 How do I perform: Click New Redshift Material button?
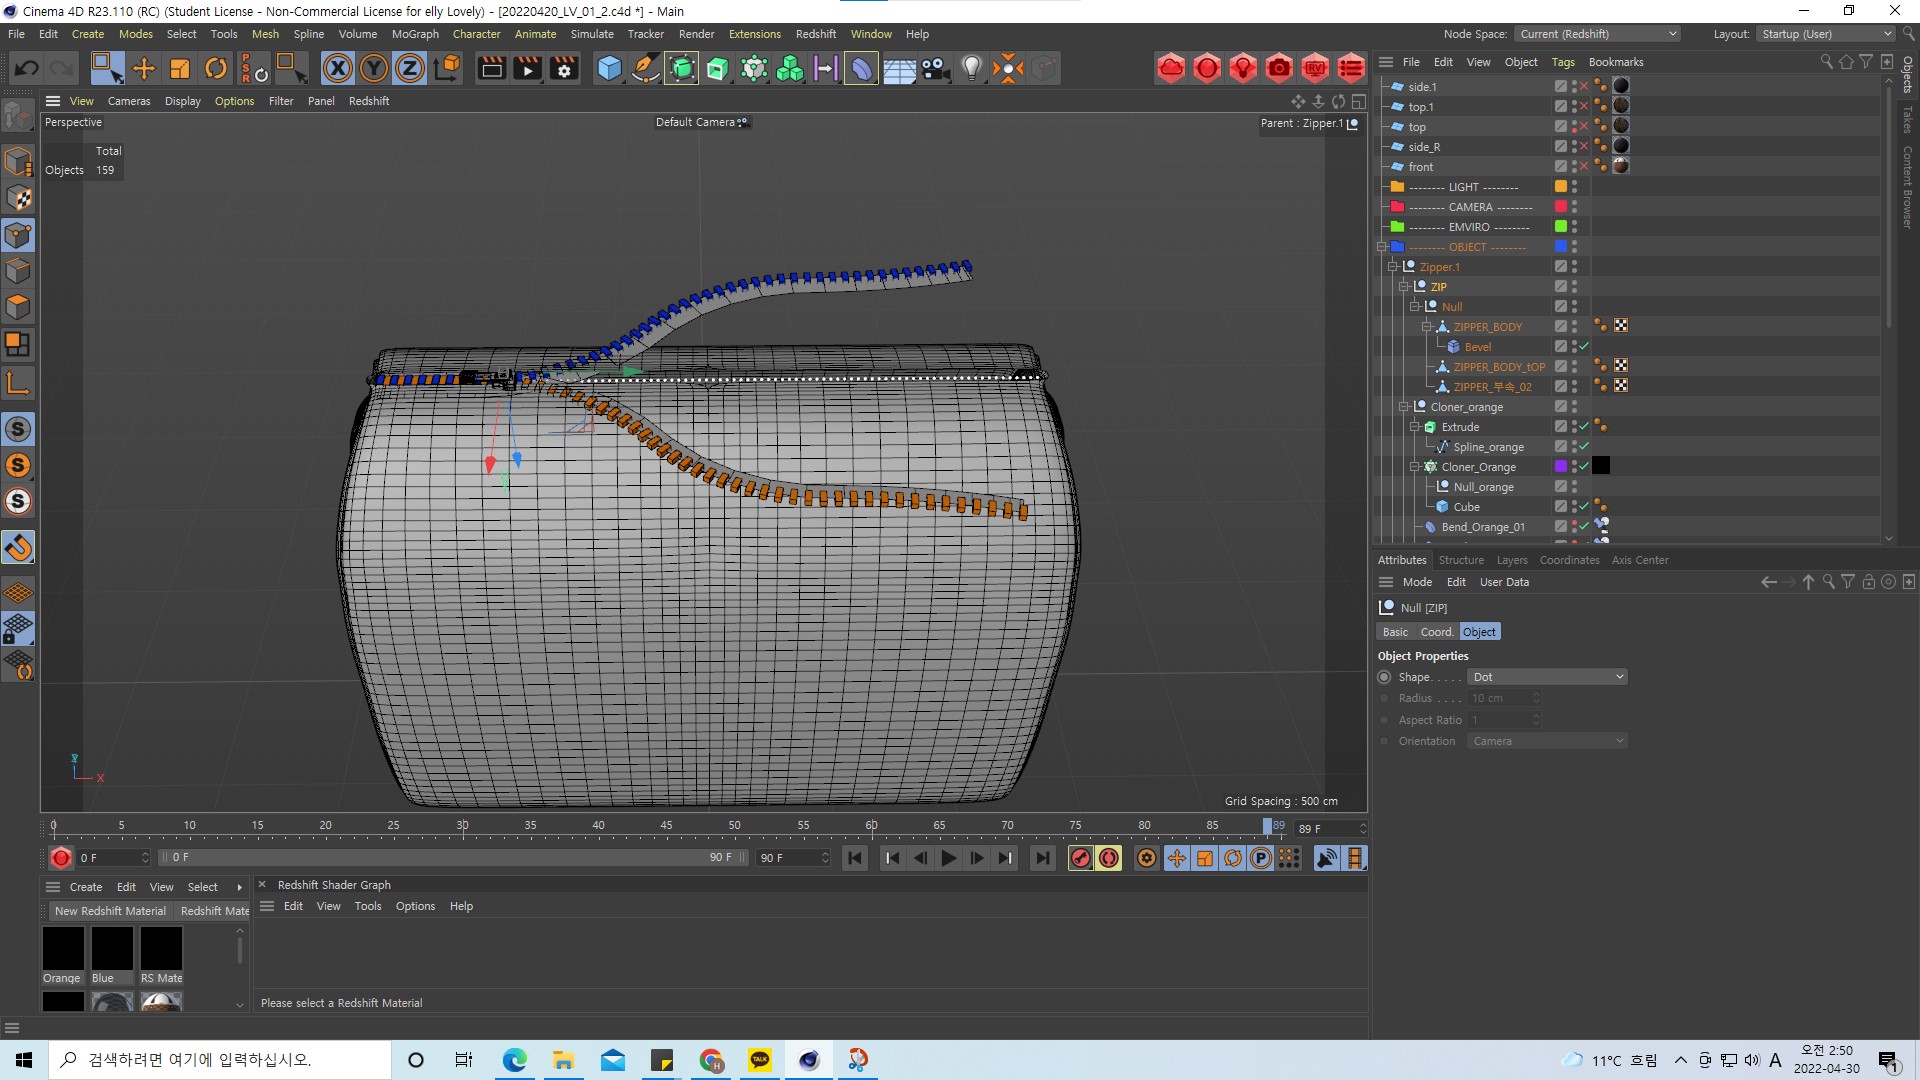(x=110, y=911)
